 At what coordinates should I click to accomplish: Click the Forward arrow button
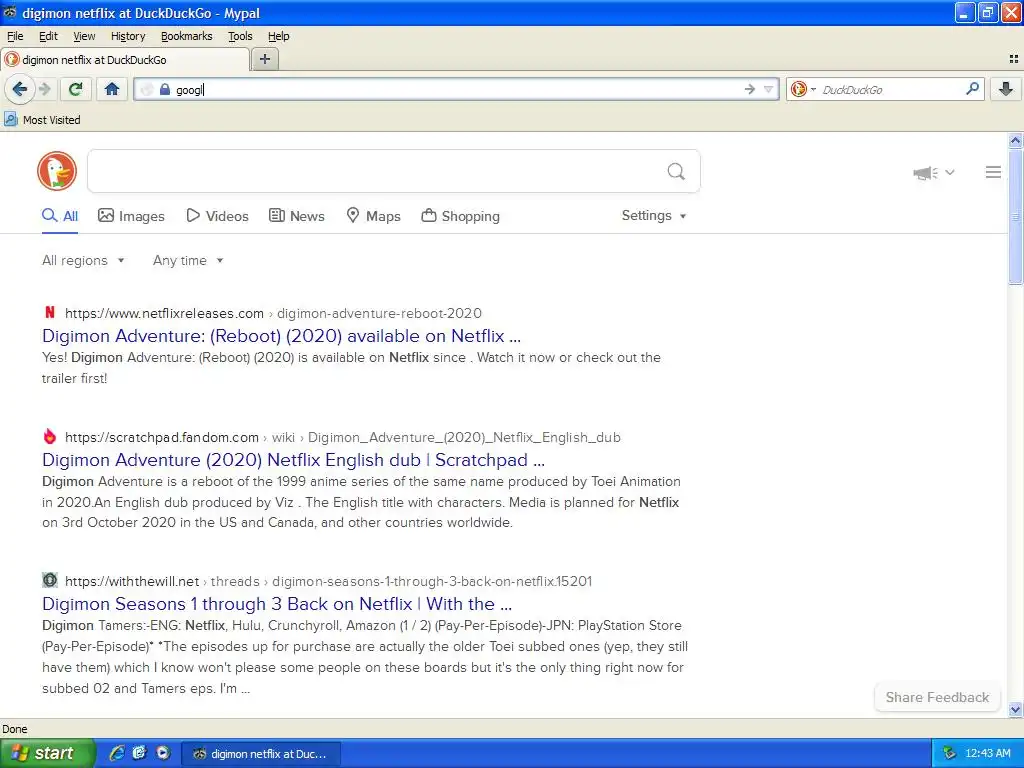pyautogui.click(x=45, y=89)
